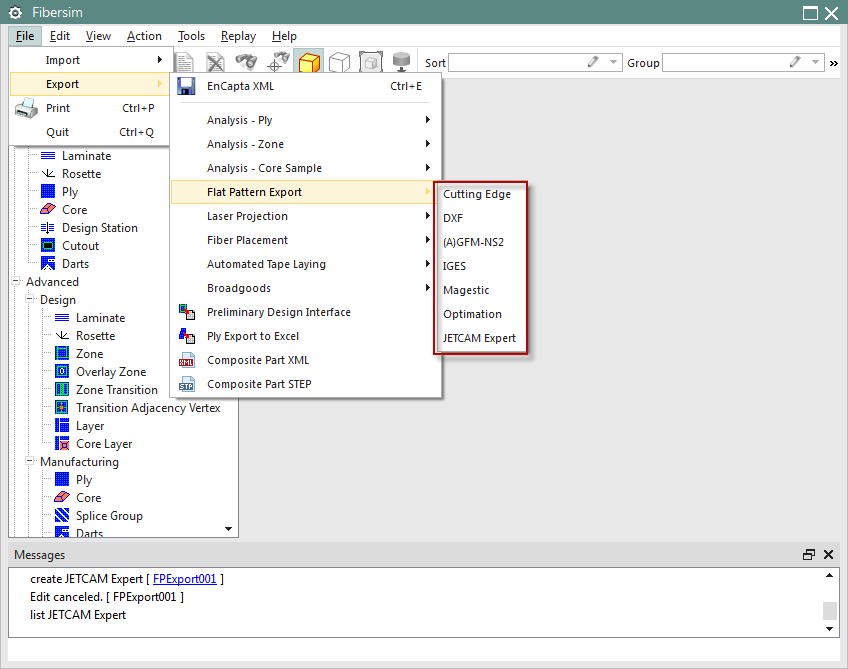Select the shaded cube view icon
The height and width of the screenshot is (669, 848).
pyautogui.click(x=309, y=61)
